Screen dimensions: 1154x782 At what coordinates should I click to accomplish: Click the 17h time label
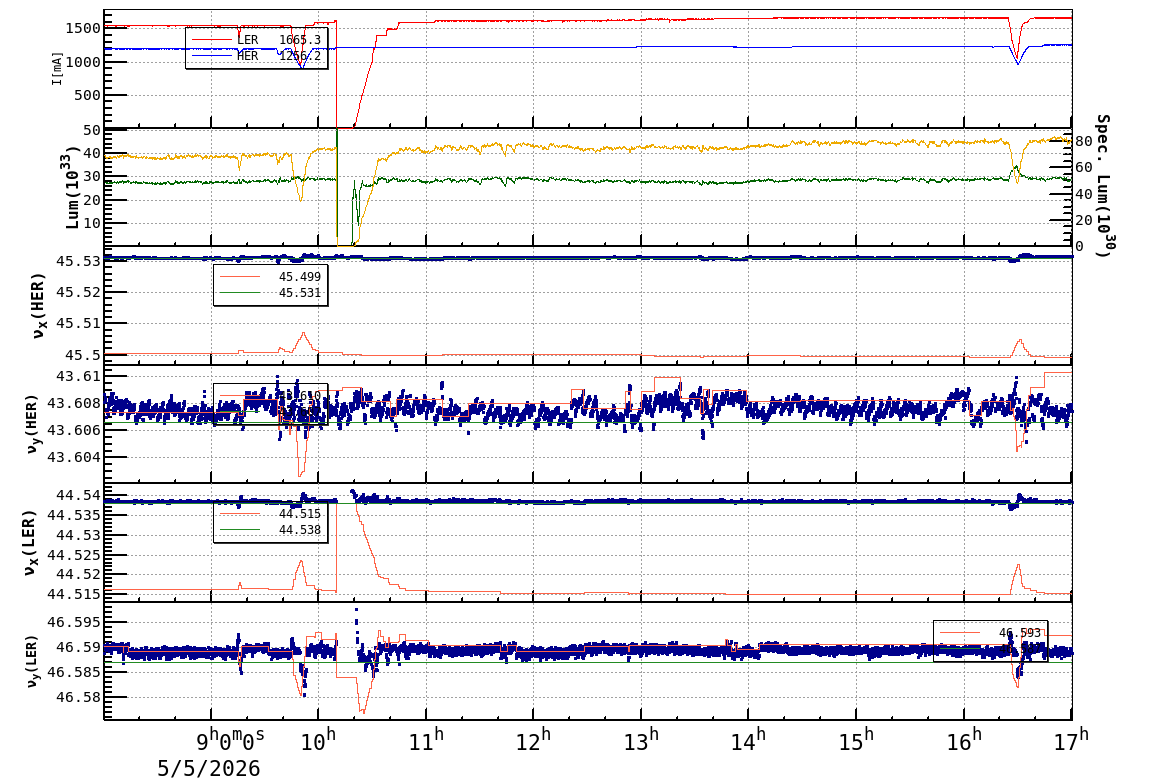coord(1072,739)
